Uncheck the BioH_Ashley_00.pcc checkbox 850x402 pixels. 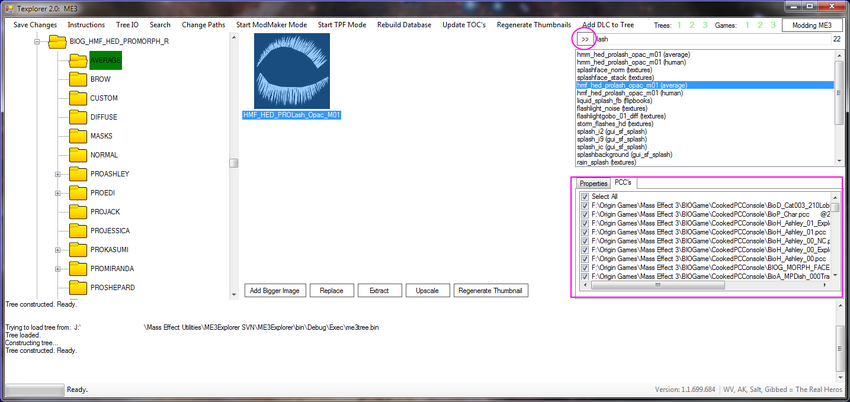[584, 258]
